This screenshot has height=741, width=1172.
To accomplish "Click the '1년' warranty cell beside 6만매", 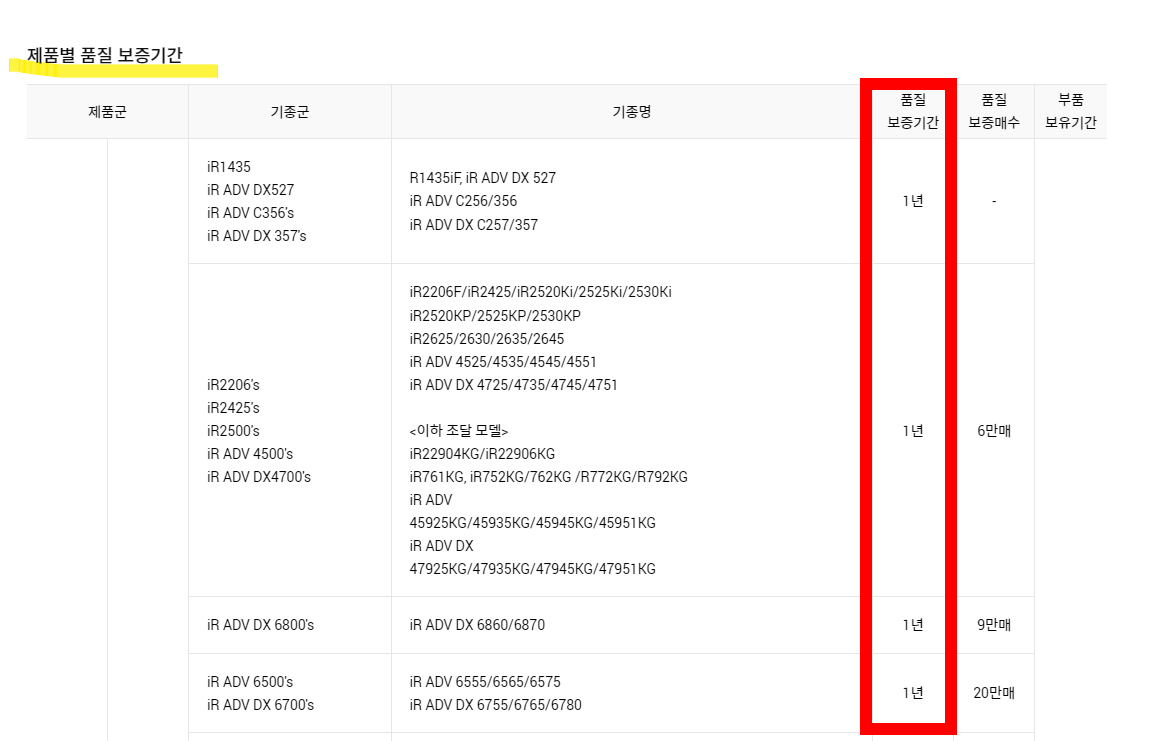I will point(913,431).
